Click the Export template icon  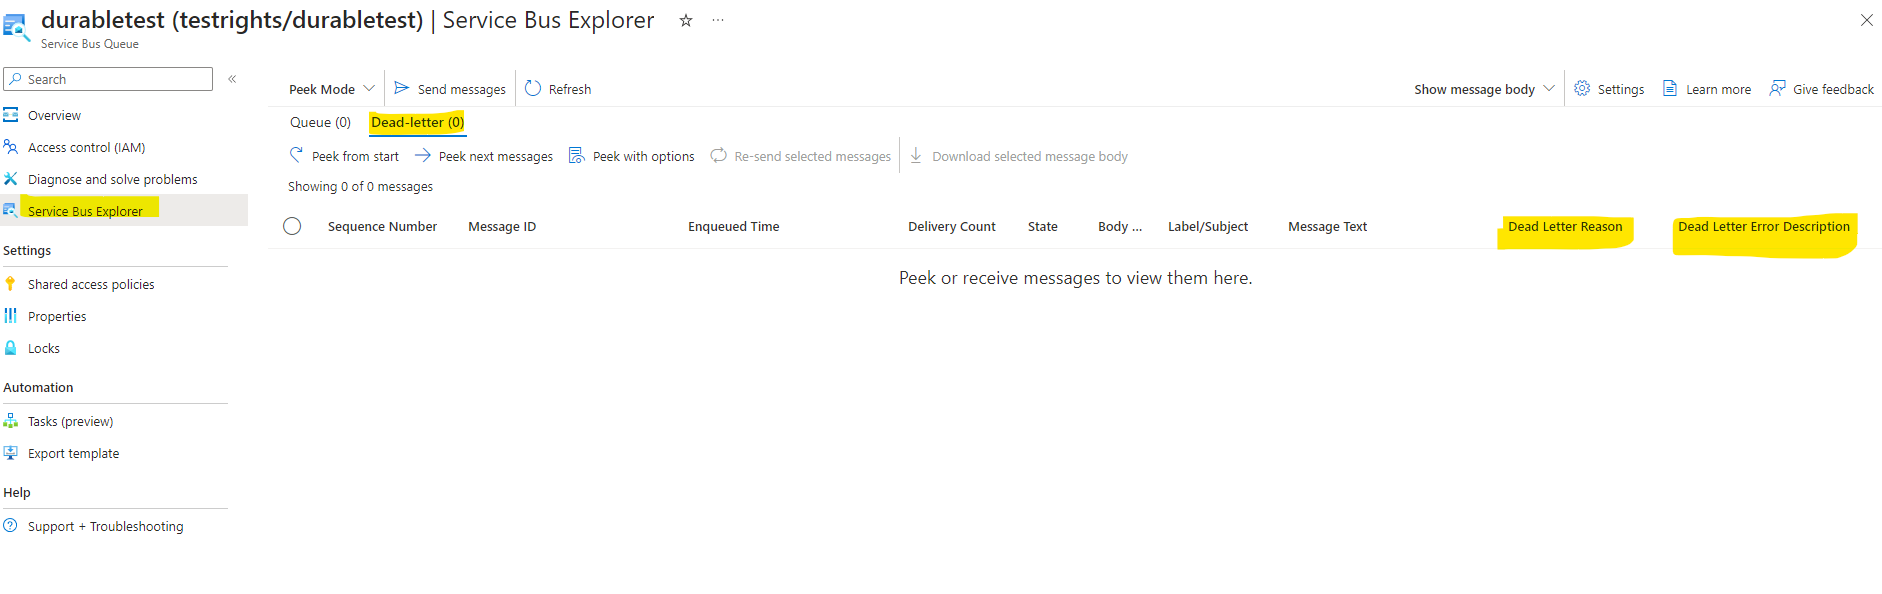(11, 453)
